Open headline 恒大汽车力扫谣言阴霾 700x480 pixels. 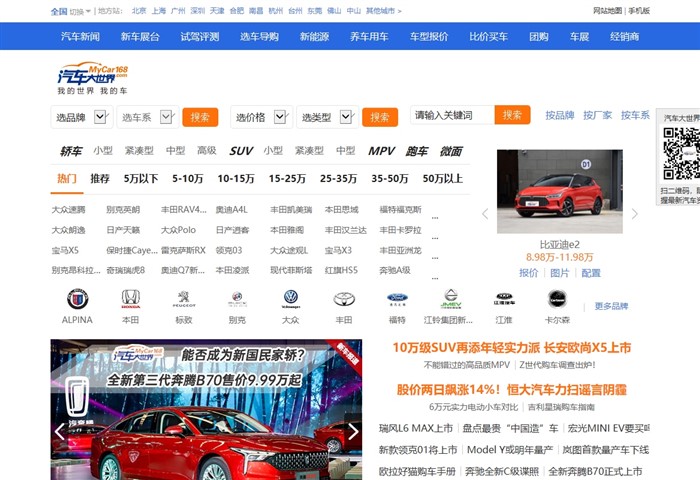512,389
